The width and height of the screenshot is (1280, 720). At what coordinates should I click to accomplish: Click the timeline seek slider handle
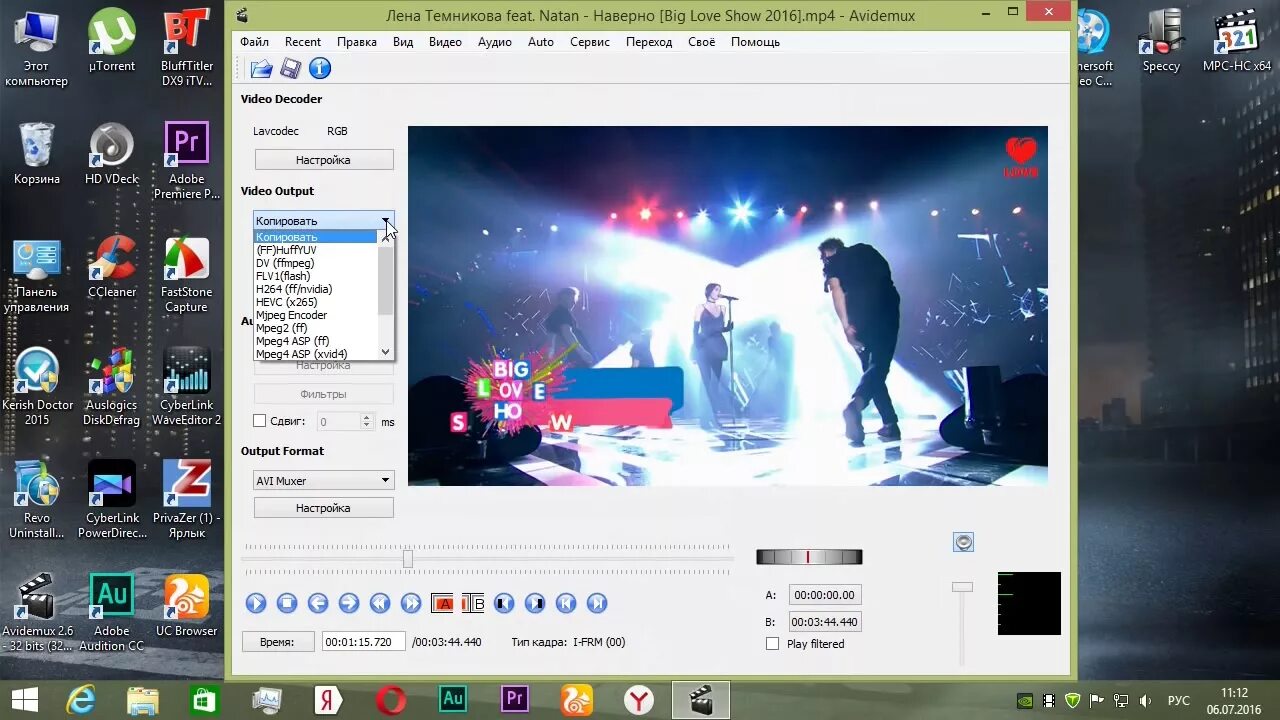pyautogui.click(x=407, y=559)
